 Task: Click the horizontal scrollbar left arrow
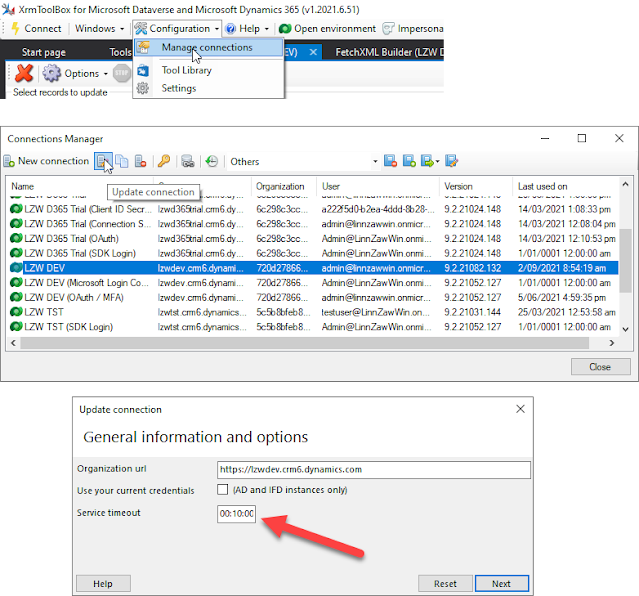pyautogui.click(x=13, y=343)
